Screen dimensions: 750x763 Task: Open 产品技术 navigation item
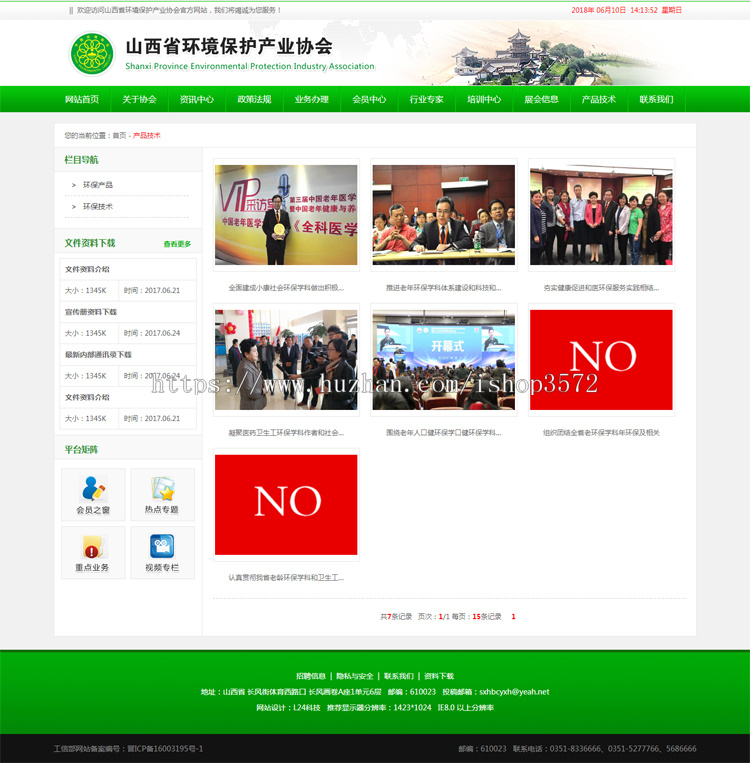click(599, 99)
